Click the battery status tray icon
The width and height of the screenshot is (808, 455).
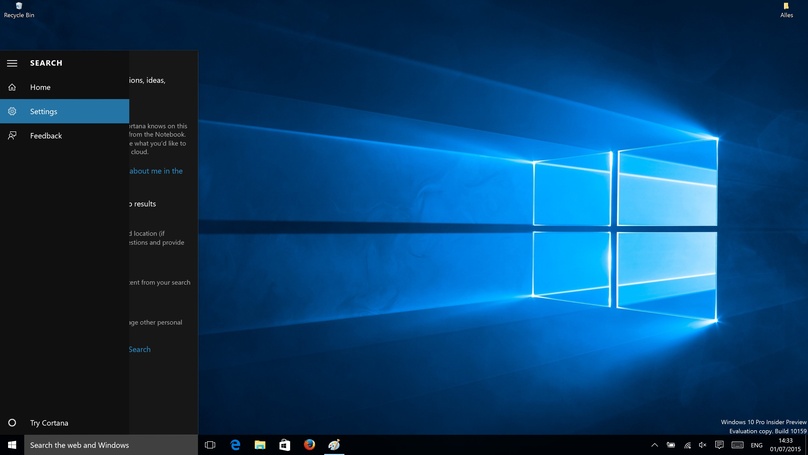click(670, 445)
